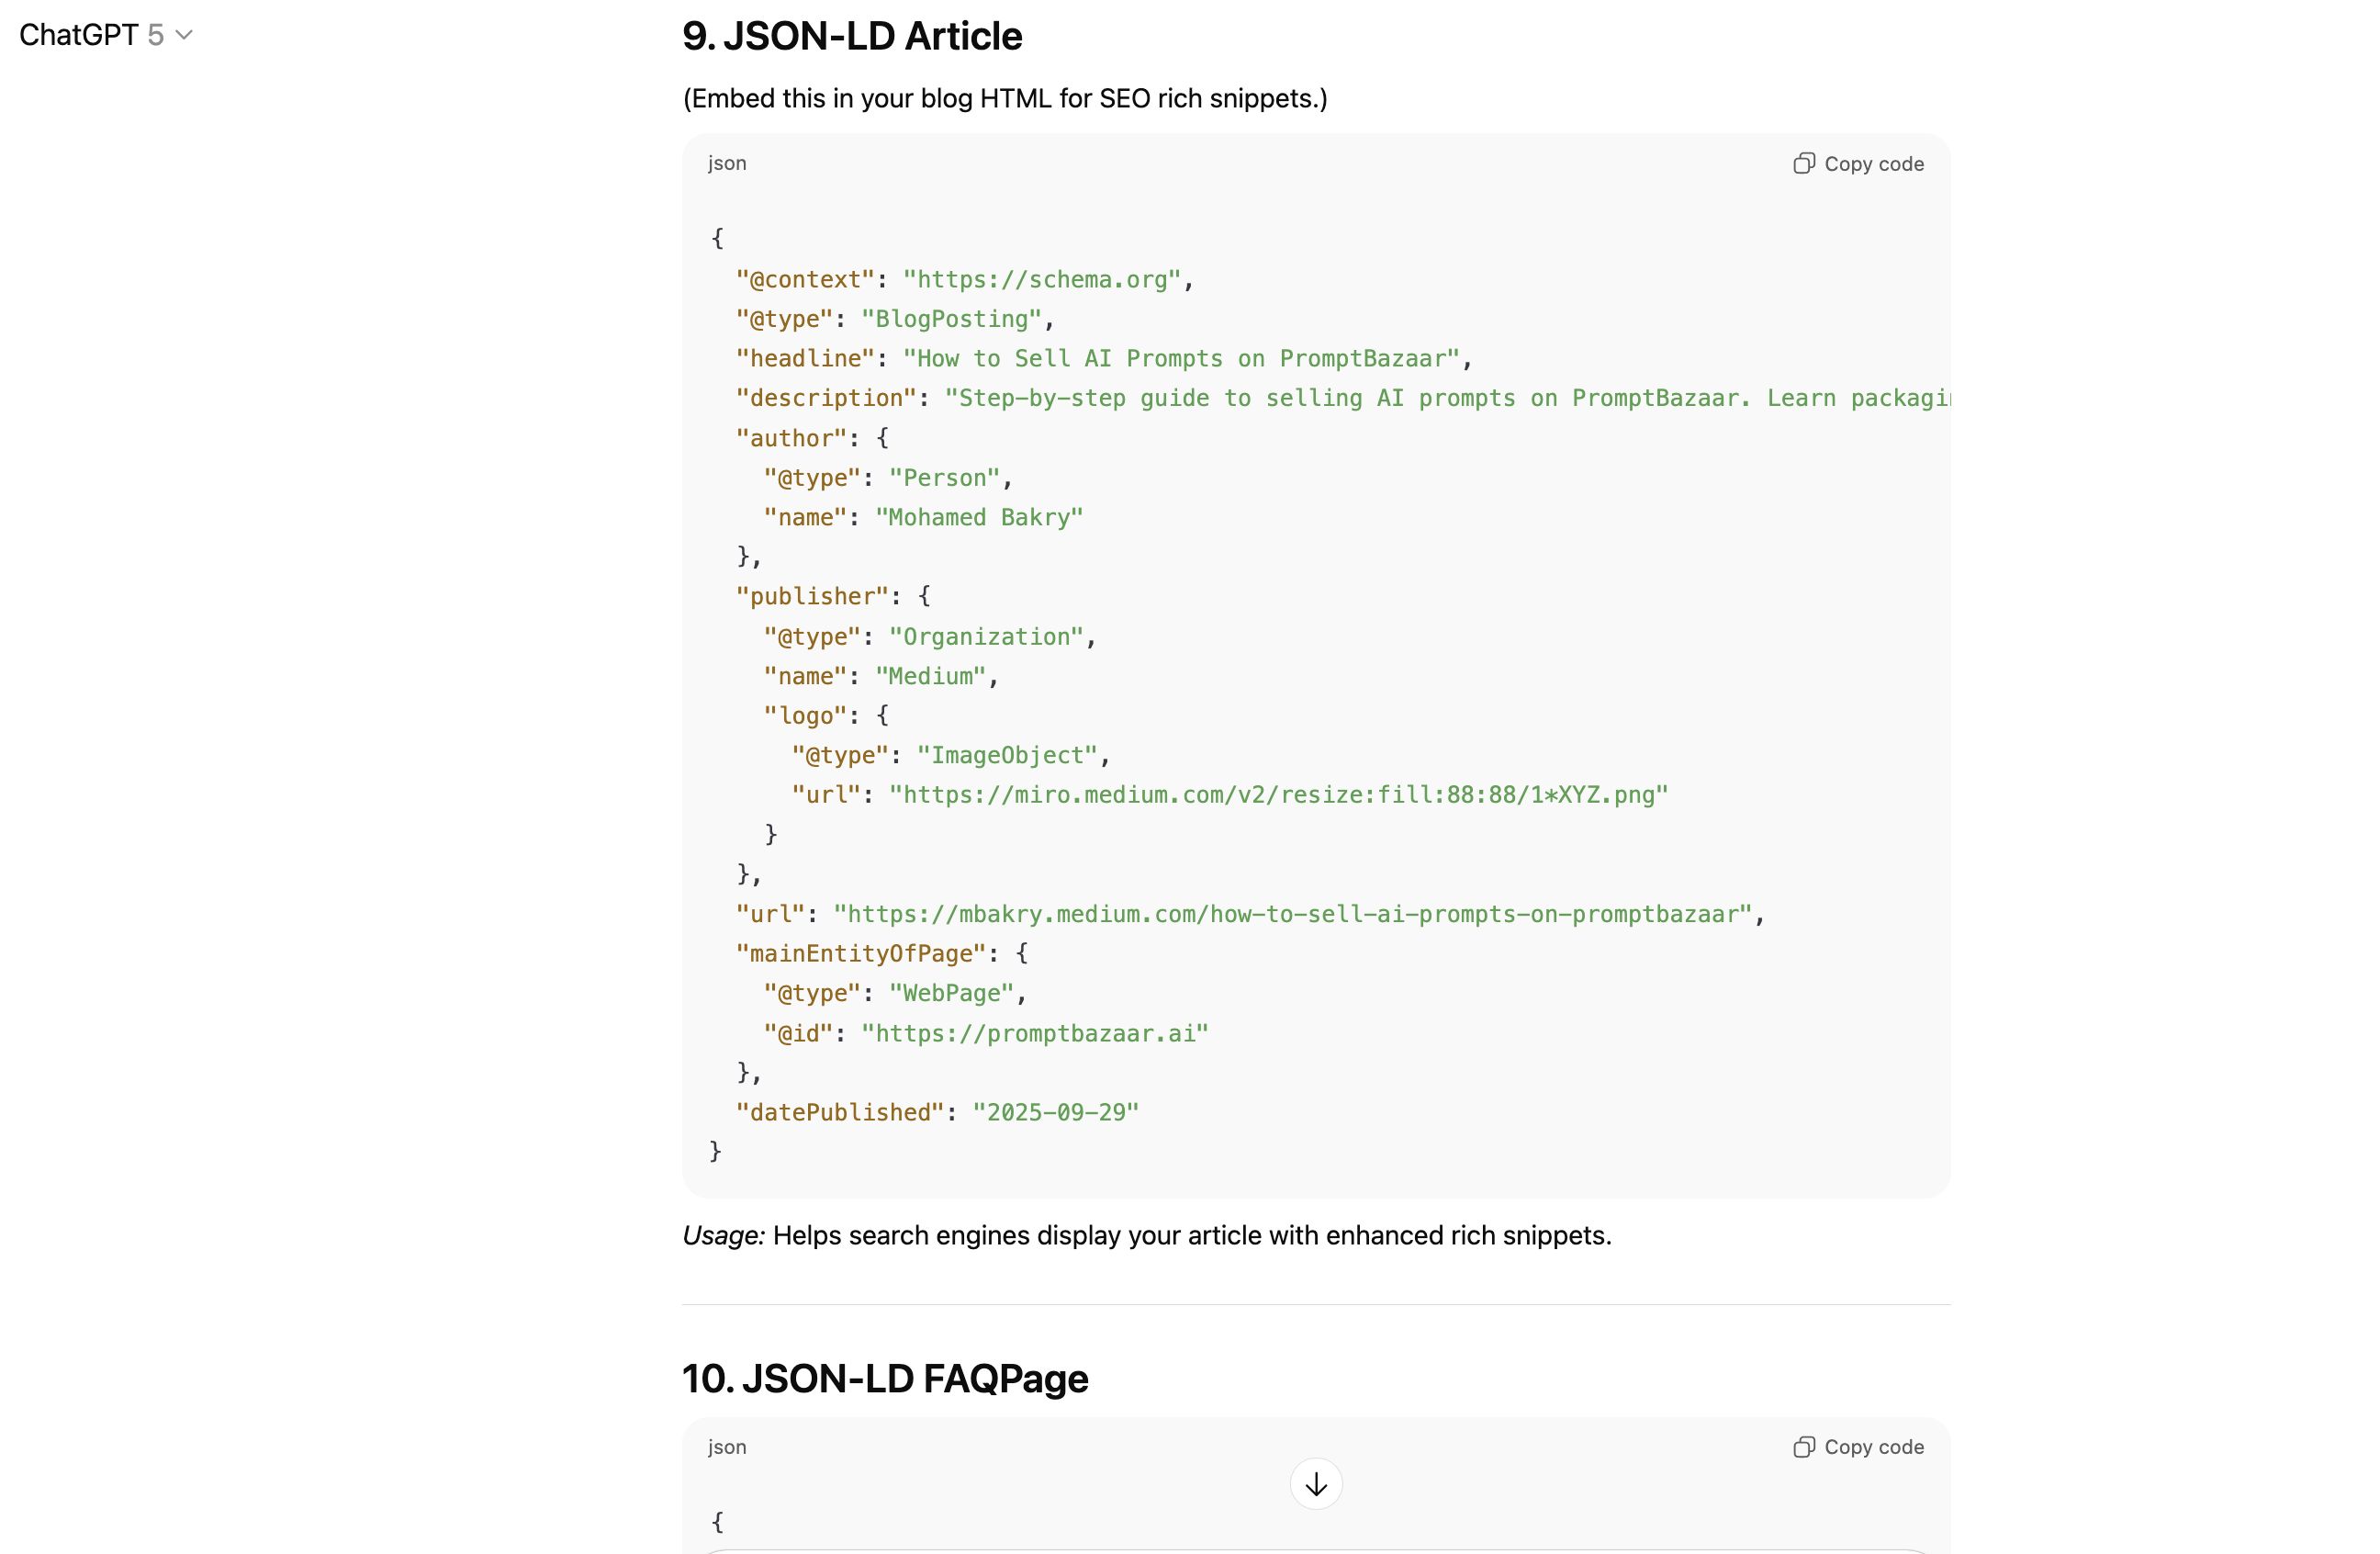
Task: Click the "Embed this in your blog HTML" paragraph
Action: pos(1005,98)
